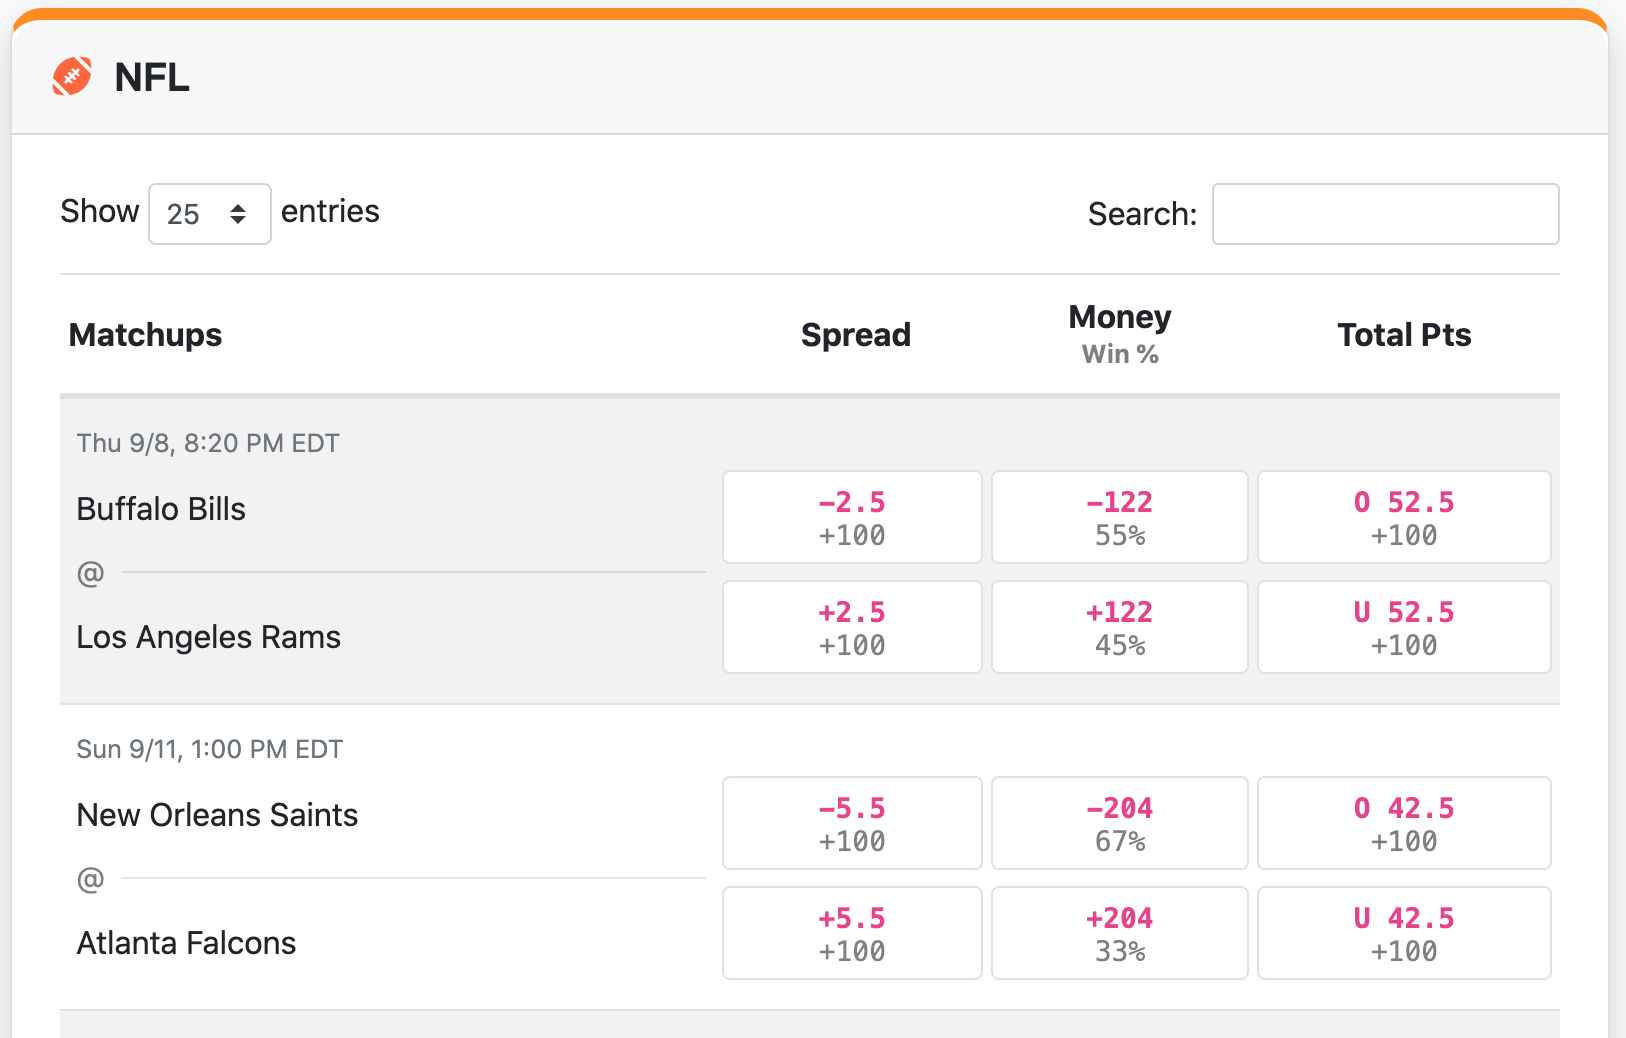This screenshot has height=1038, width=1626.
Task: Click the orange NFL football icon
Action: pos(72,77)
